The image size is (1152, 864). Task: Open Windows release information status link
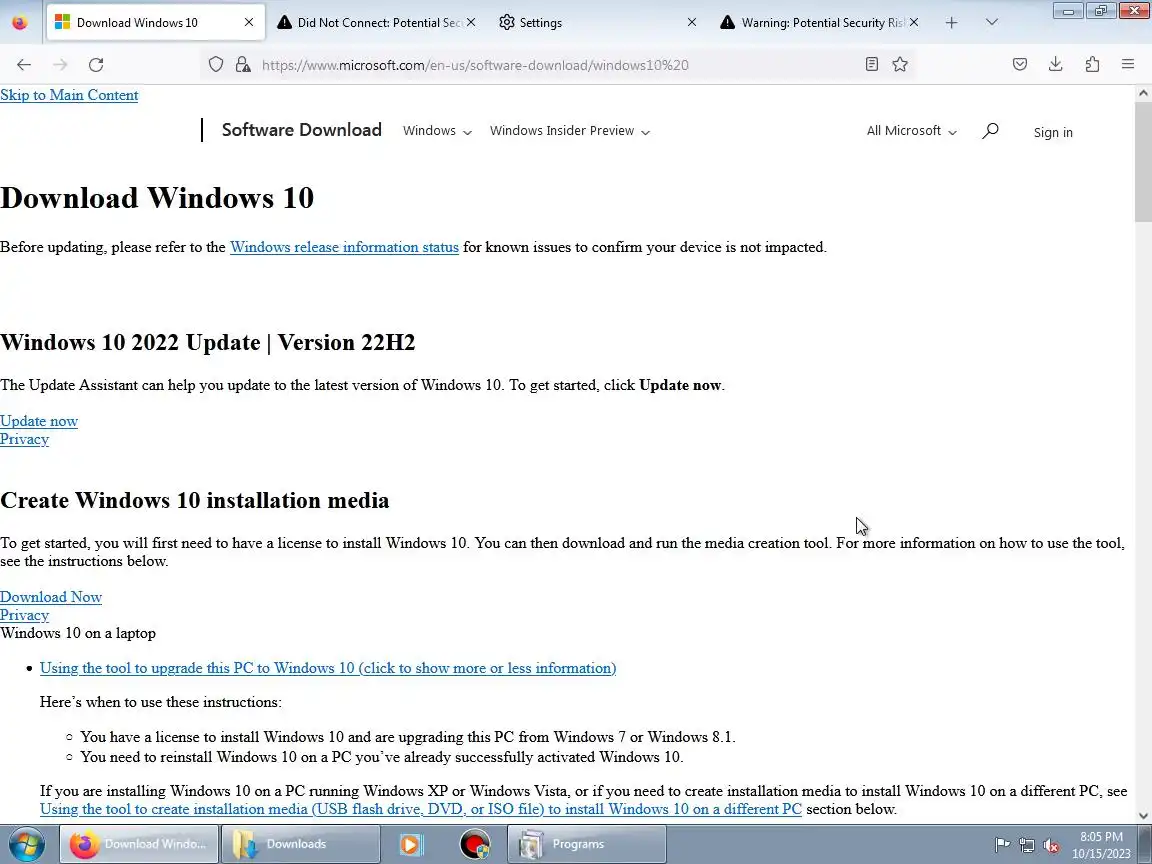pyautogui.click(x=345, y=248)
